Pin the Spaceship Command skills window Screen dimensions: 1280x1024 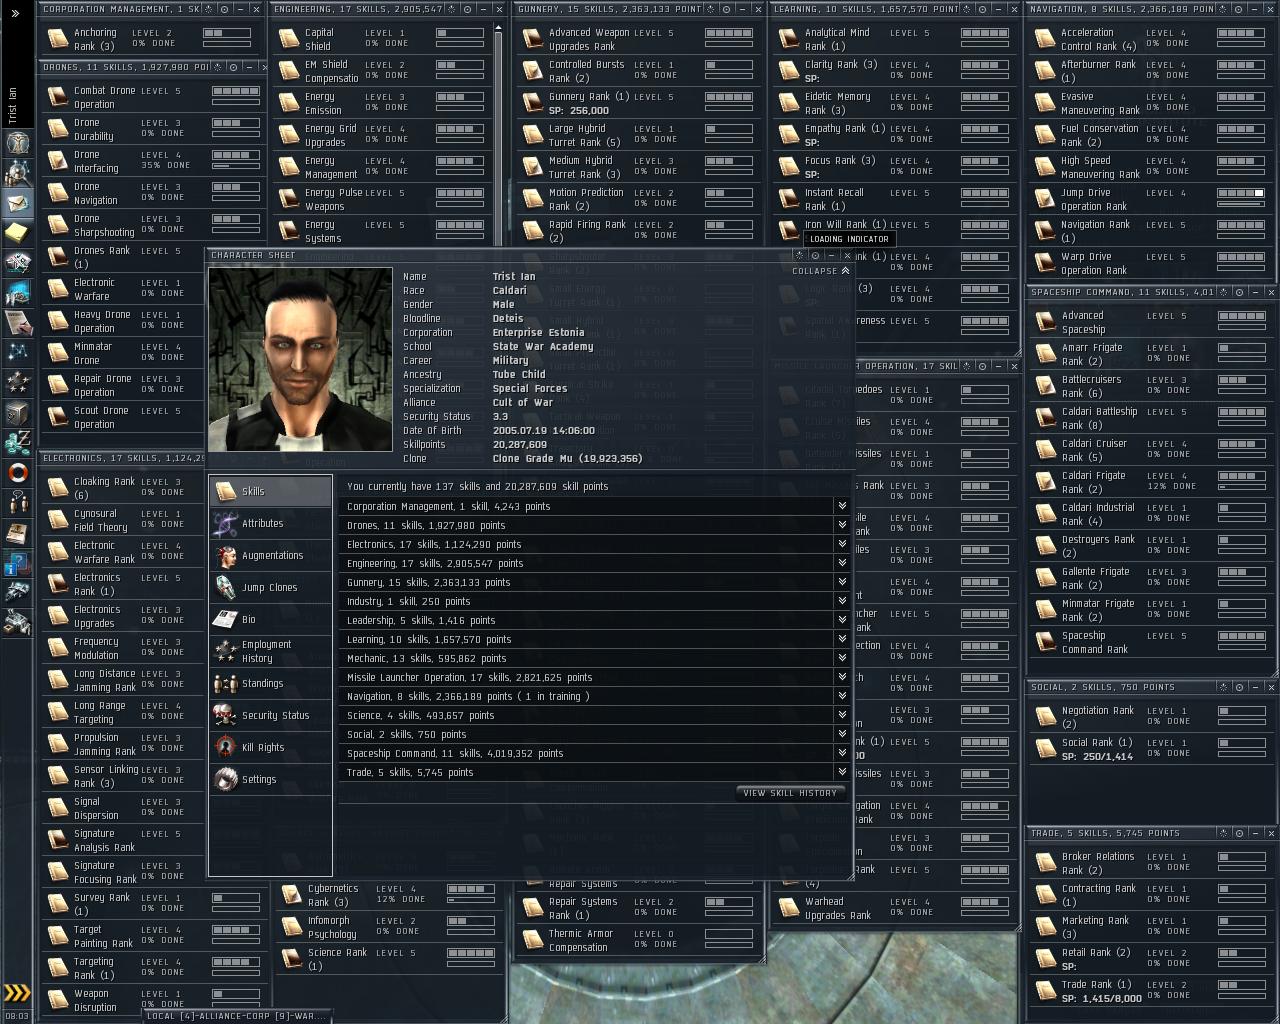coord(1239,292)
